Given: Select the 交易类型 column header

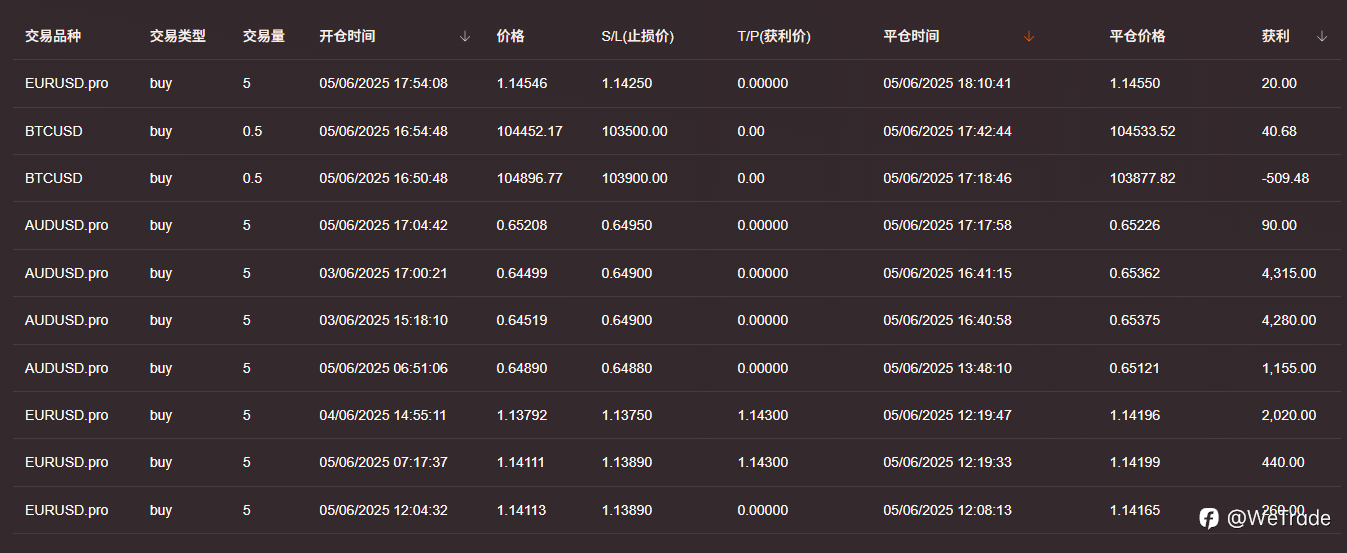Looking at the screenshot, I should pyautogui.click(x=178, y=36).
